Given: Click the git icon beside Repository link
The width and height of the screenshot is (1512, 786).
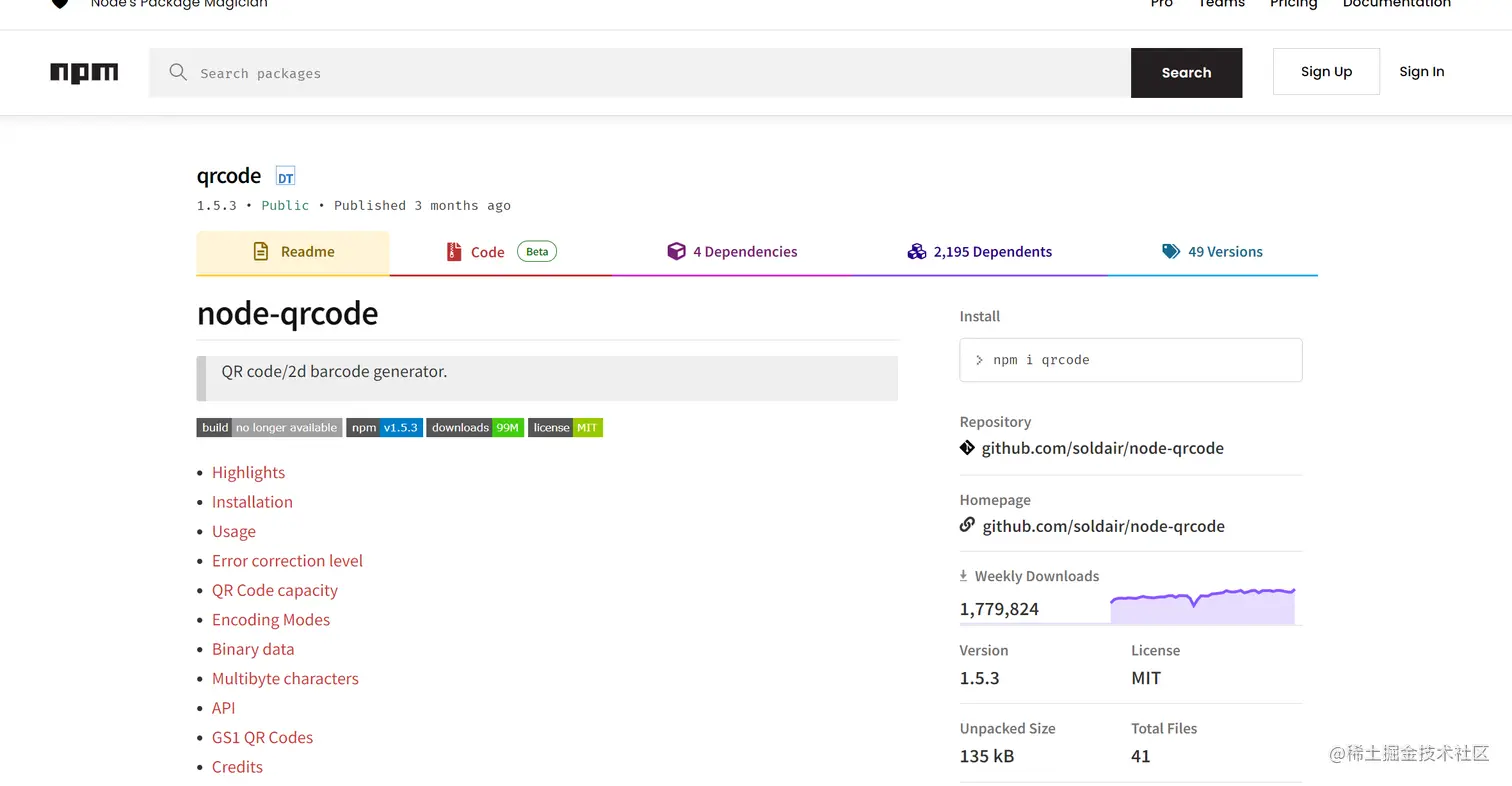Looking at the screenshot, I should tap(967, 447).
